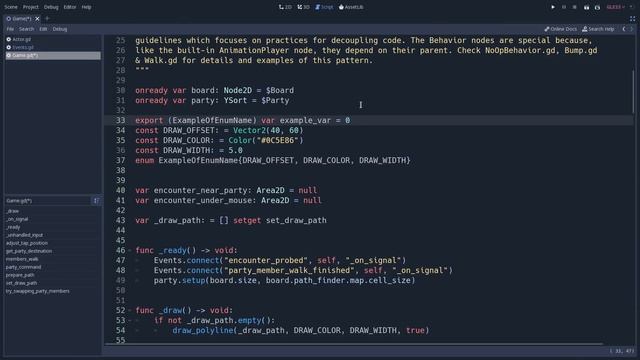Play the project
Screen dimensions: 640x360
click(x=553, y=7)
